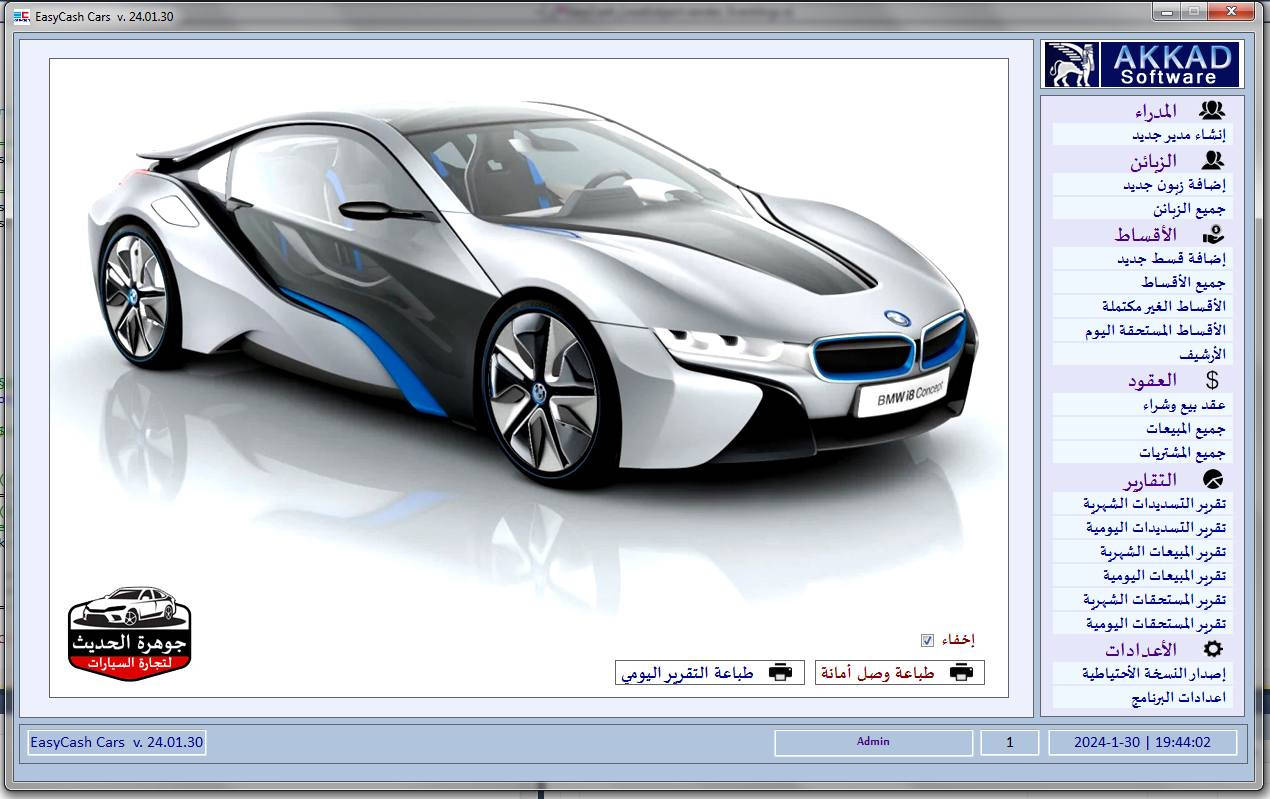This screenshot has height=799, width=1270.
Task: Launch إصدار النسخة الأحتياطية backup
Action: click(1153, 673)
